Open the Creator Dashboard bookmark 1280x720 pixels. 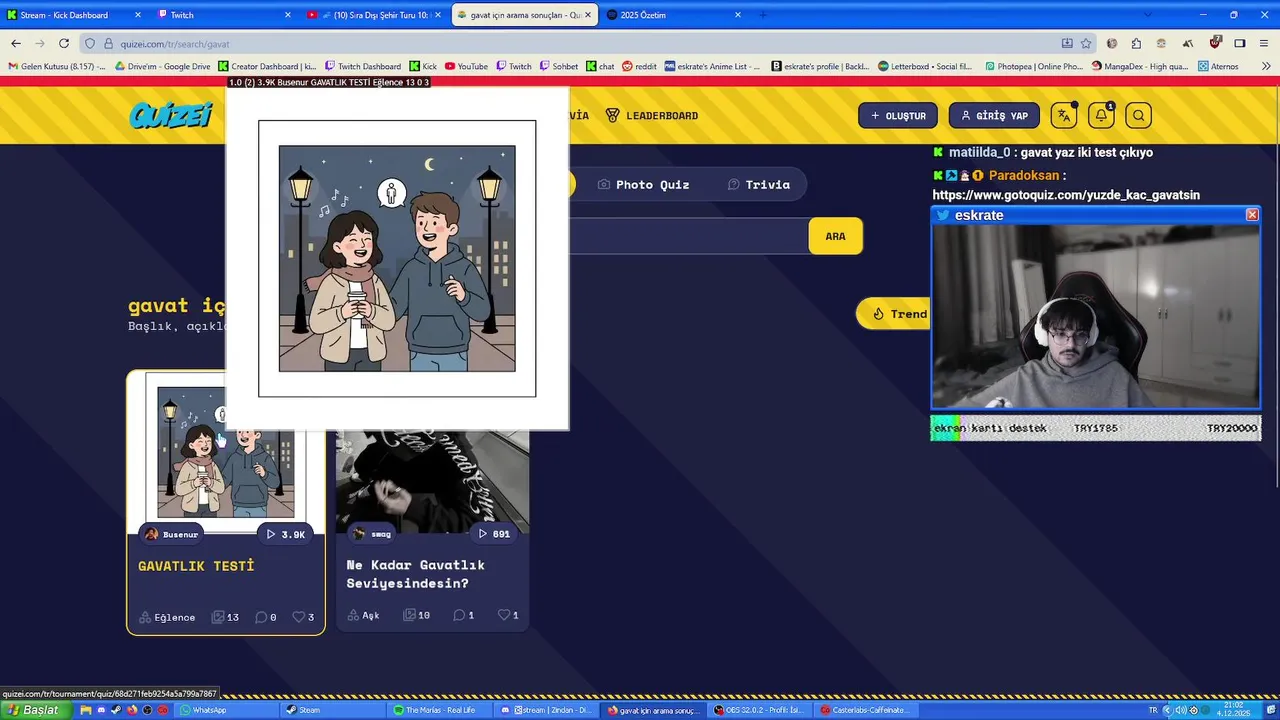pyautogui.click(x=267, y=66)
